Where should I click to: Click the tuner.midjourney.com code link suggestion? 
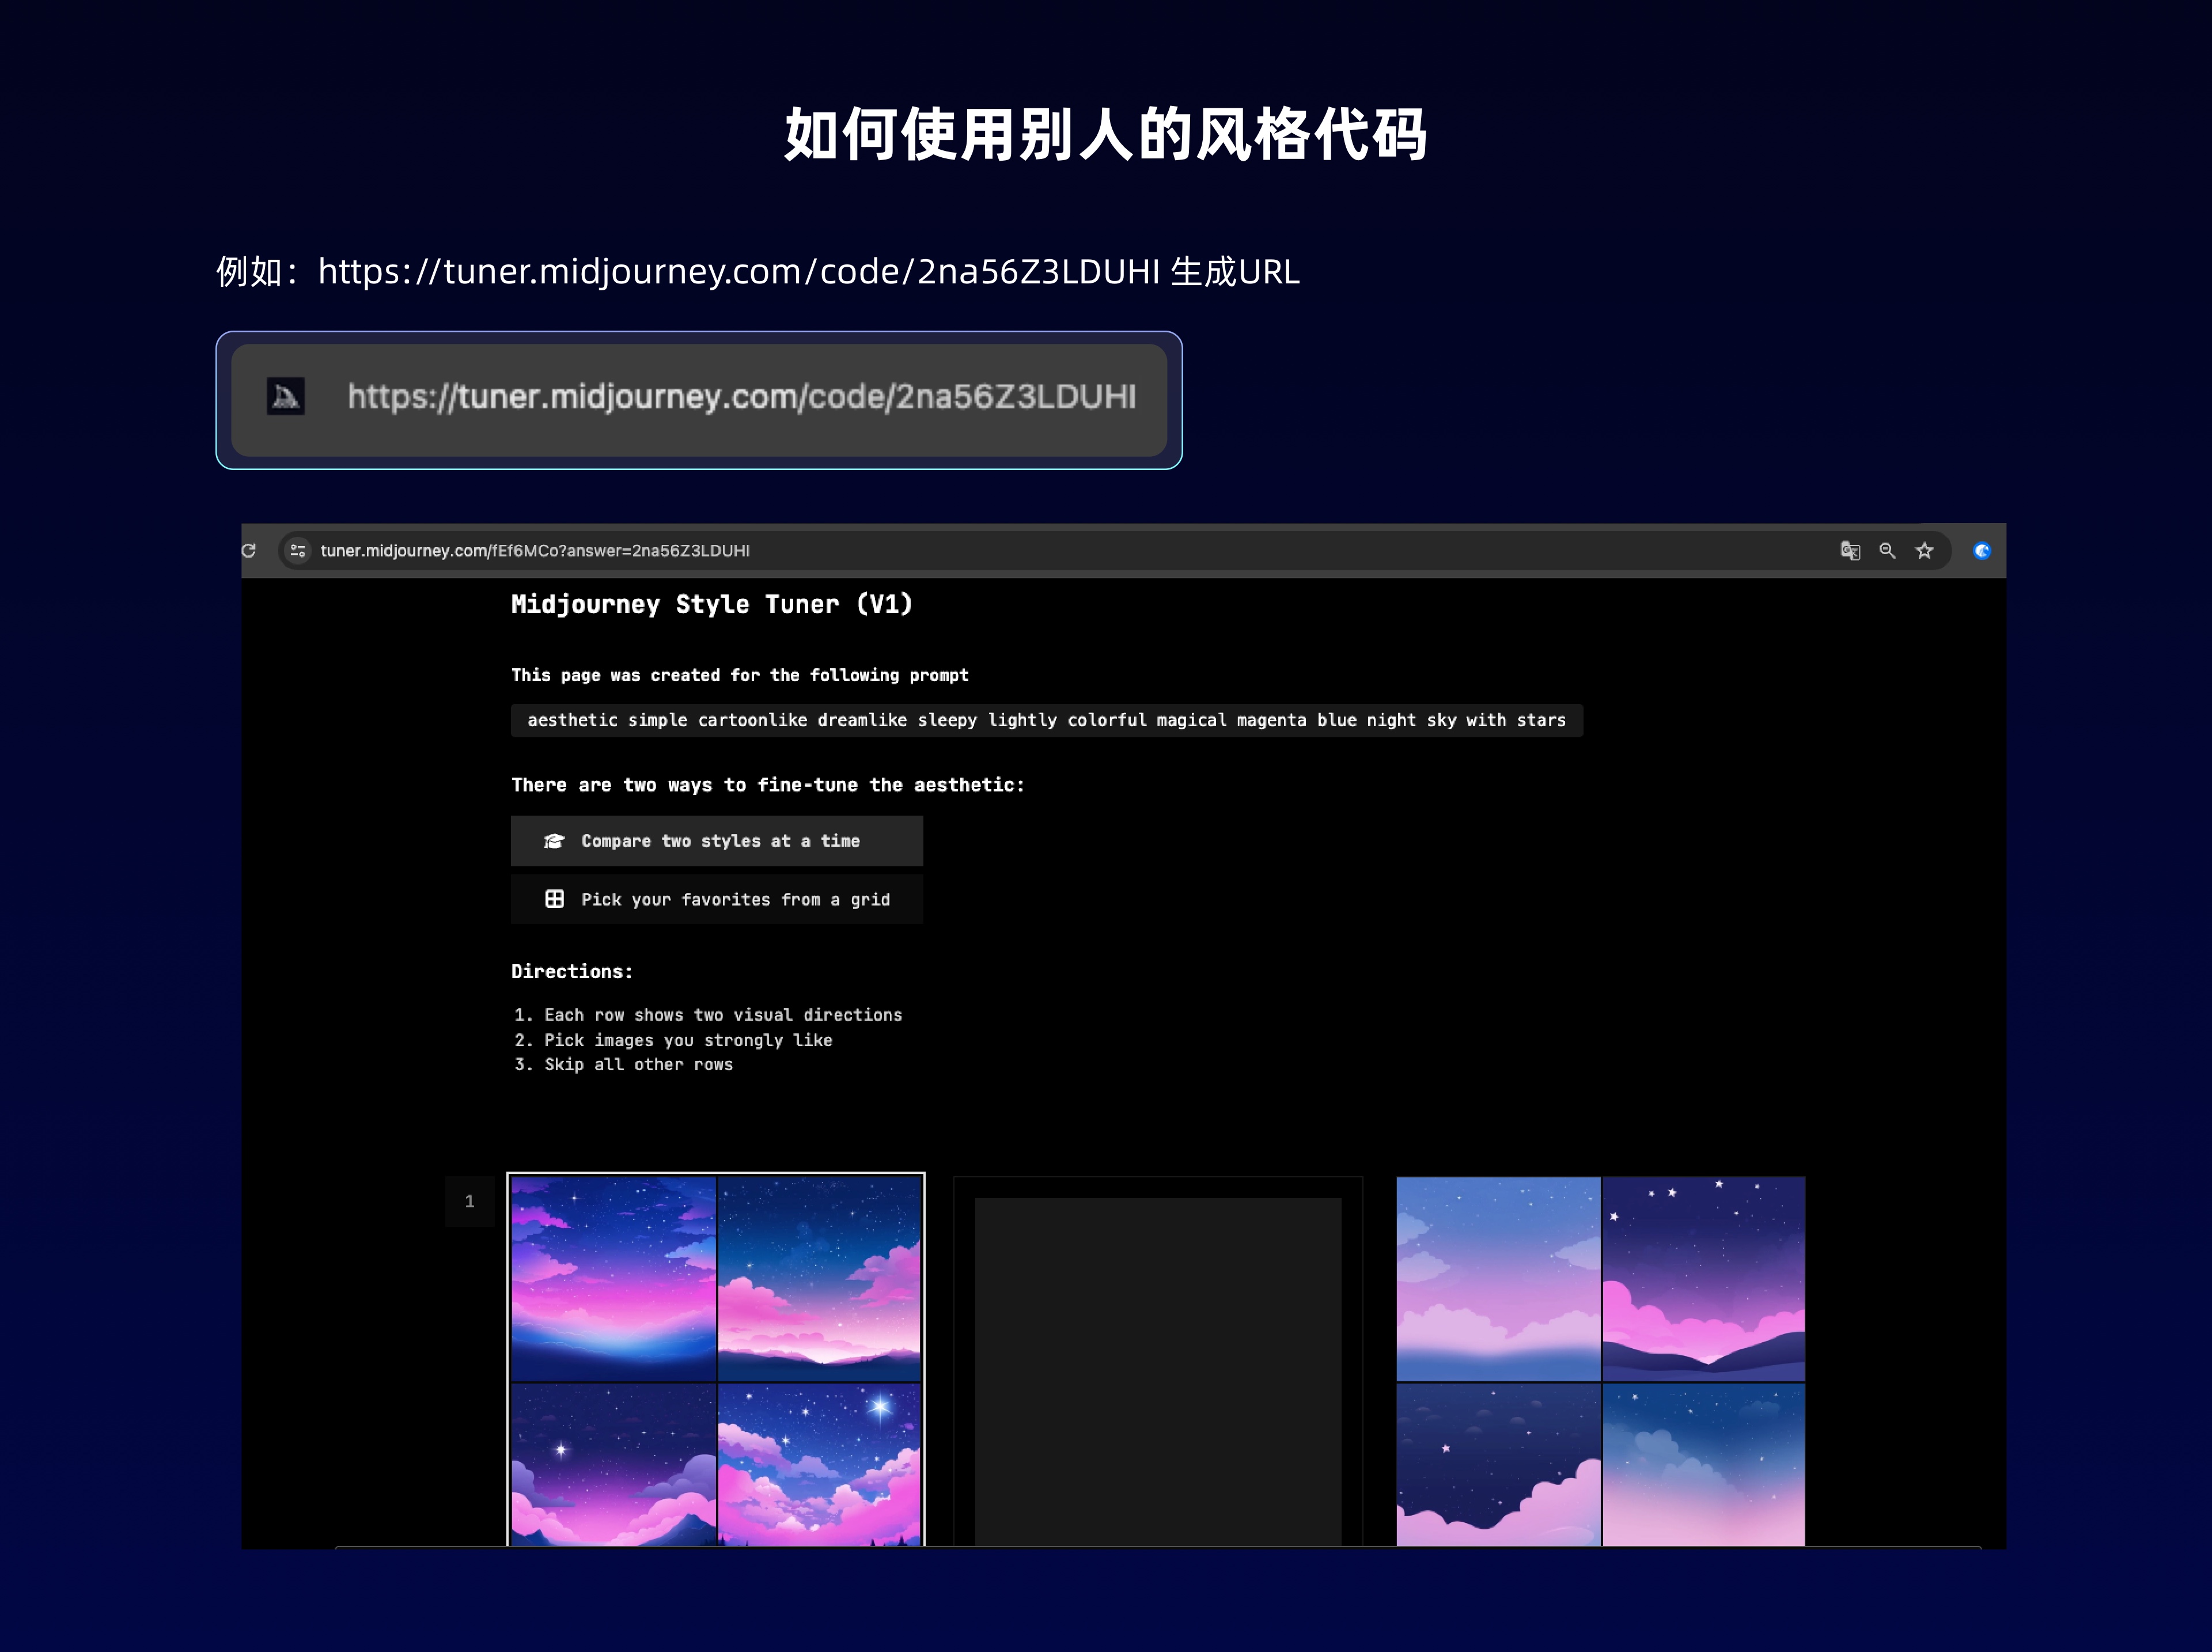point(741,397)
